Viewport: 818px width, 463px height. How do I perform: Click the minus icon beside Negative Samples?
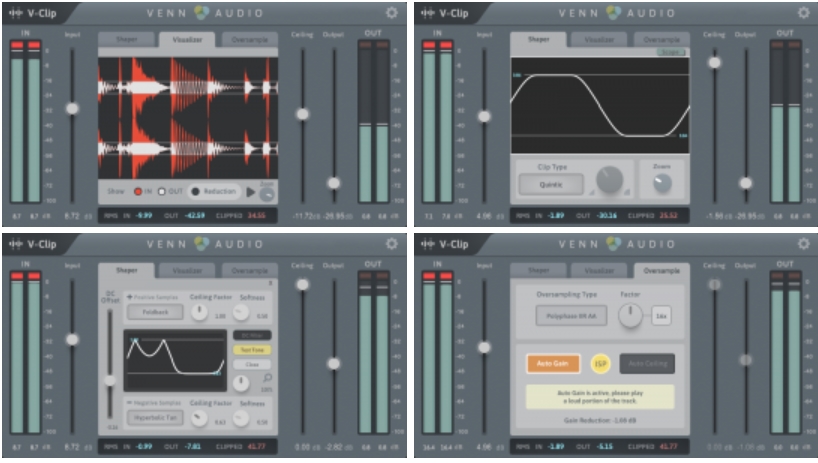pos(129,403)
